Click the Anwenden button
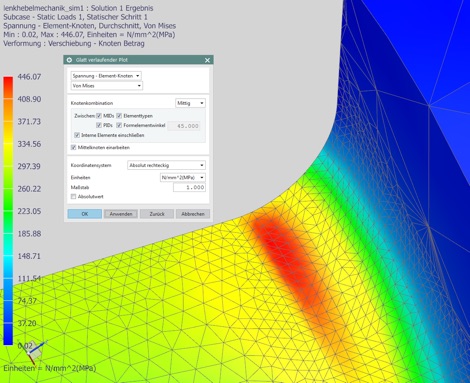470x383 pixels. (x=121, y=214)
